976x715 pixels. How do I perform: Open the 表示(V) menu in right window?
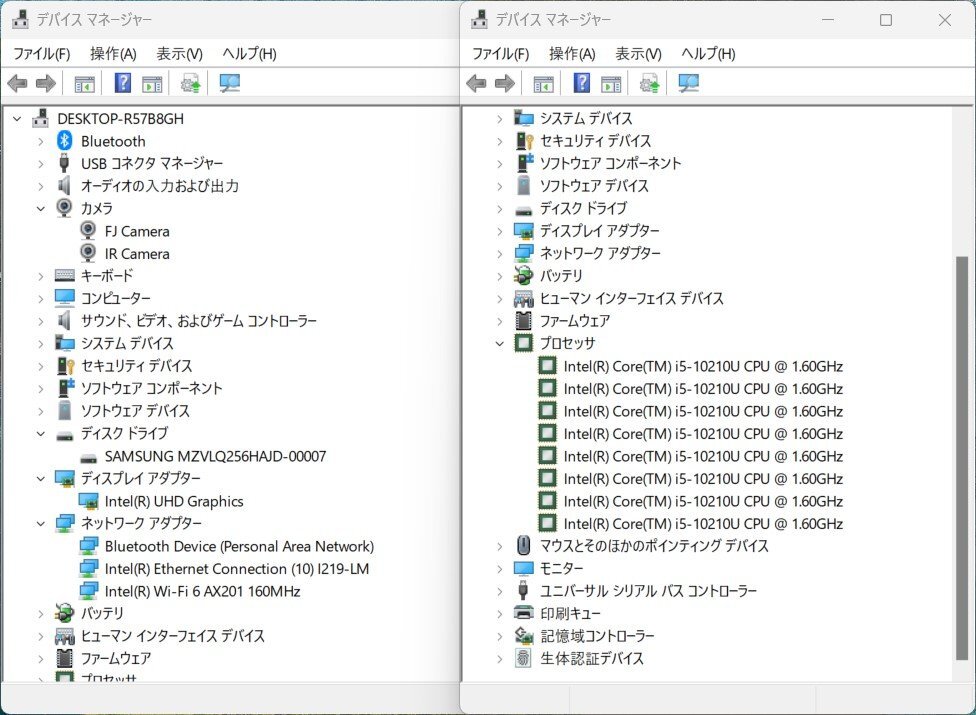638,53
